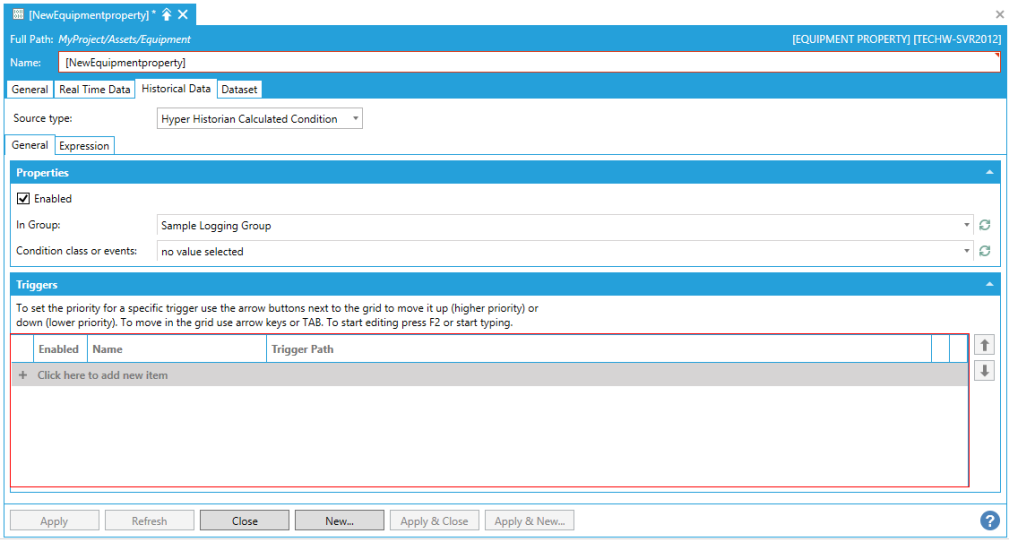Uncheck the Enabled checkbox in Properties
This screenshot has width=1009, height=542.
click(x=24, y=199)
